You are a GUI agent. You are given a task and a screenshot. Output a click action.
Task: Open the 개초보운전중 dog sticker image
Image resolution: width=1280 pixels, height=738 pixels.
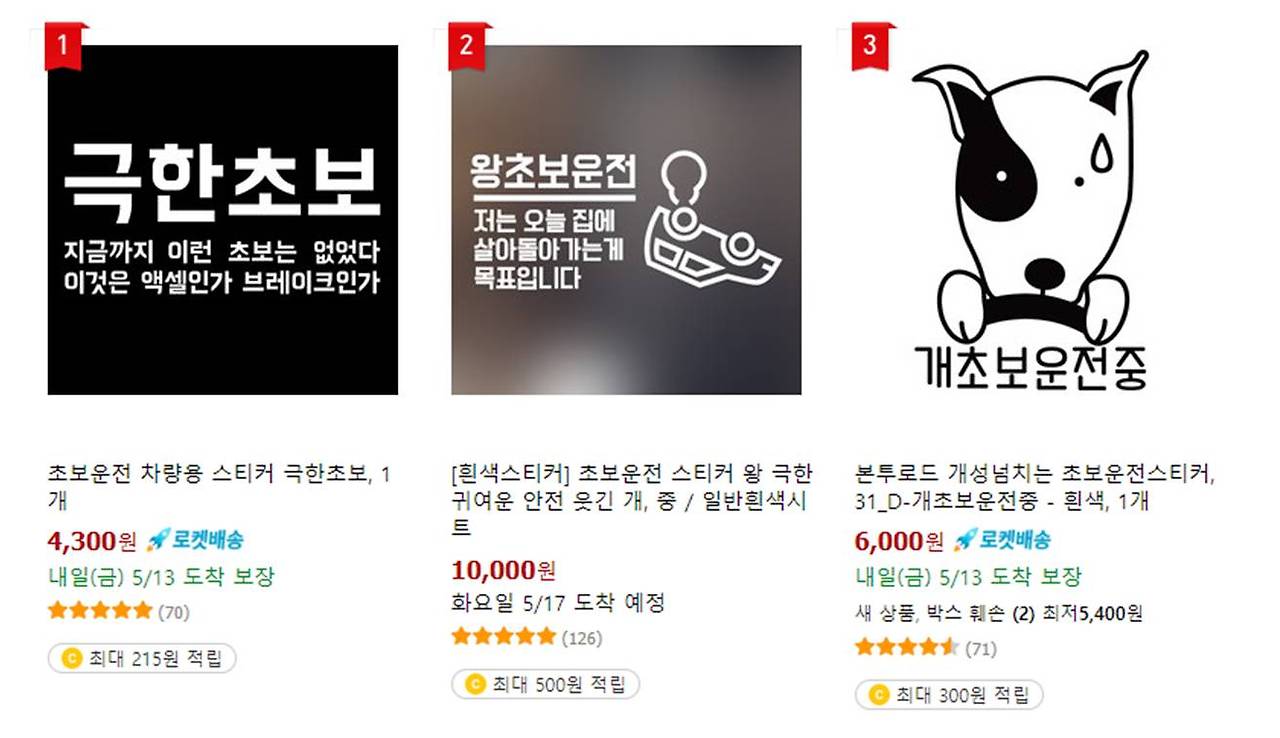pyautogui.click(x=1030, y=219)
